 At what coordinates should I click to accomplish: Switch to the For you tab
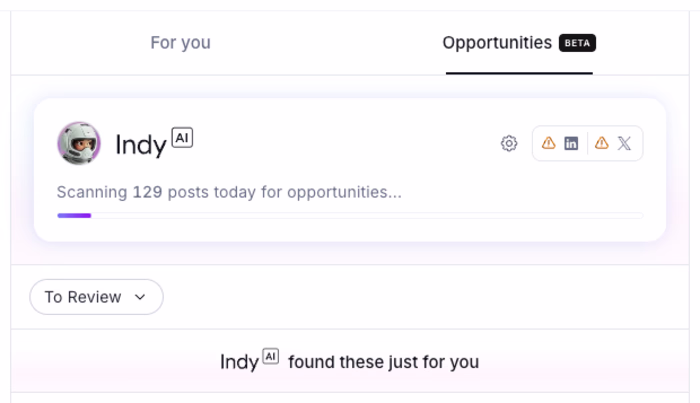(180, 43)
